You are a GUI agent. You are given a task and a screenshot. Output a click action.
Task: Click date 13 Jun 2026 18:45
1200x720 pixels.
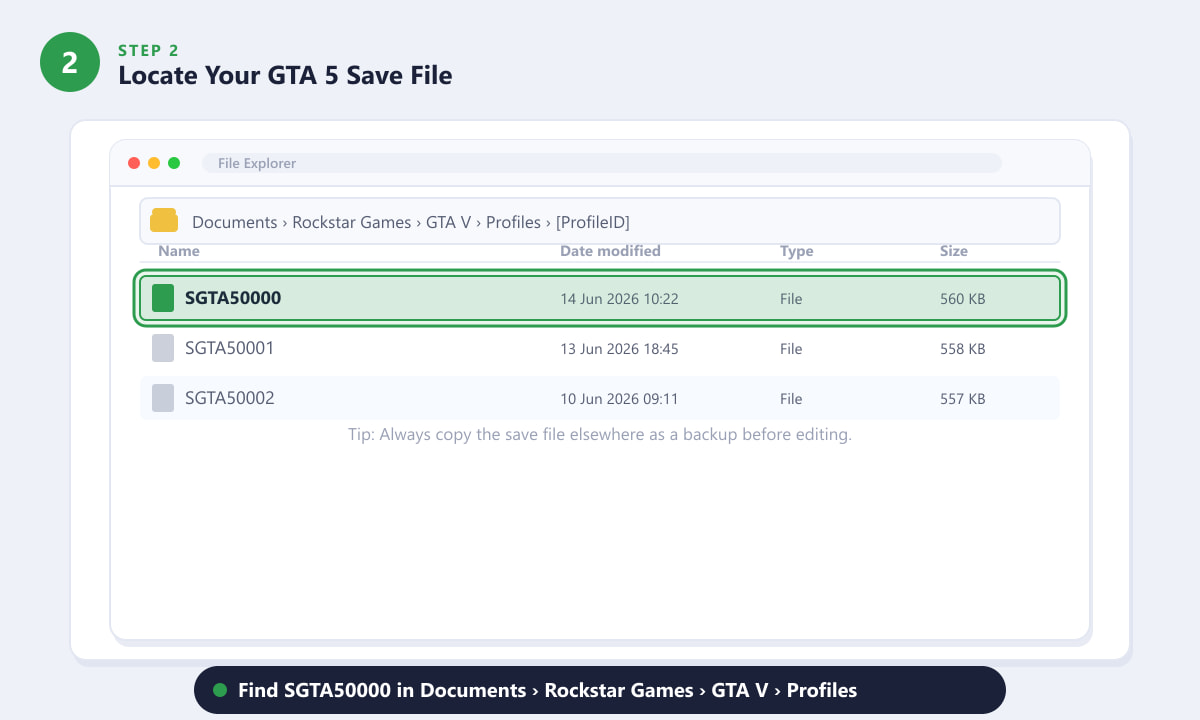619,349
